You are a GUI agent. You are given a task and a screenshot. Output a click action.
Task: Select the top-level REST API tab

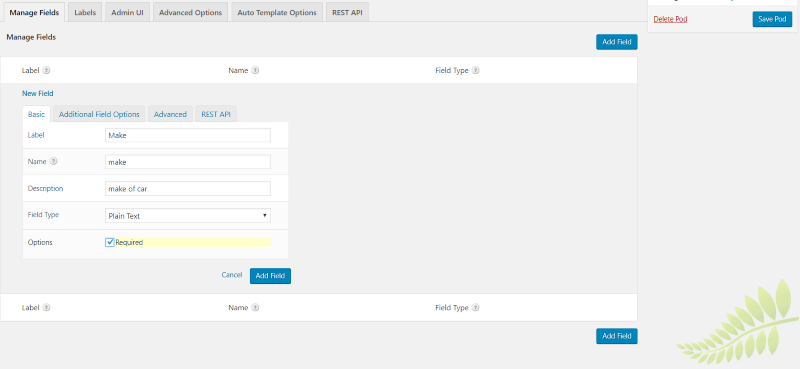pyautogui.click(x=347, y=12)
